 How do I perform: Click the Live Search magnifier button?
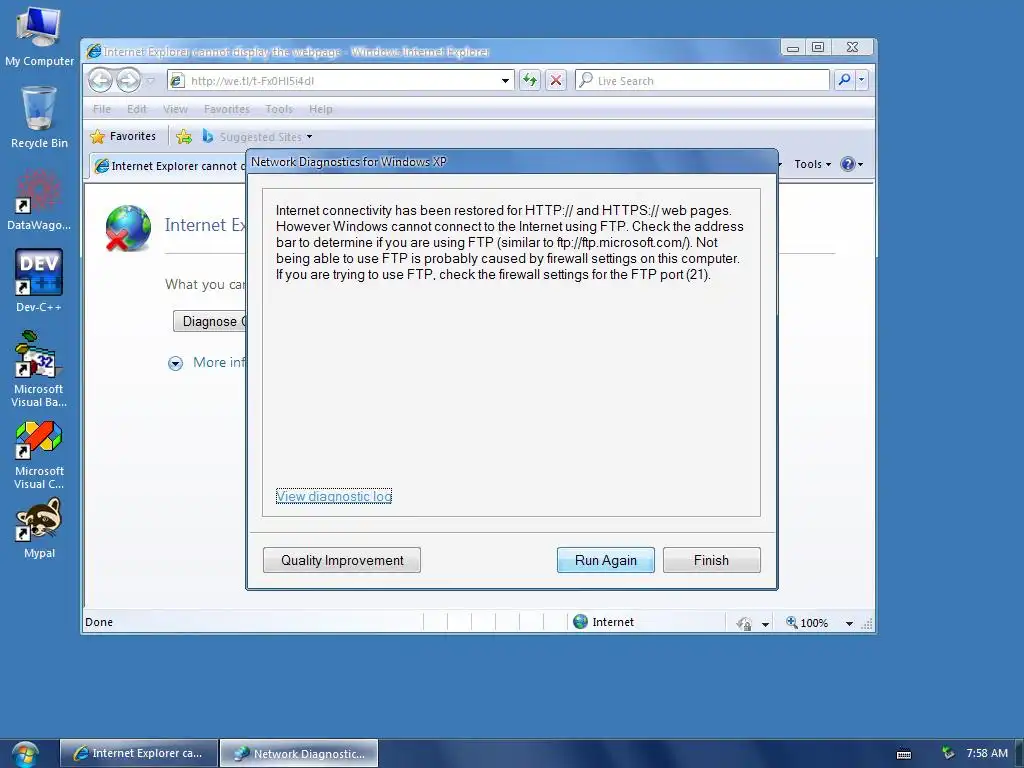[844, 80]
